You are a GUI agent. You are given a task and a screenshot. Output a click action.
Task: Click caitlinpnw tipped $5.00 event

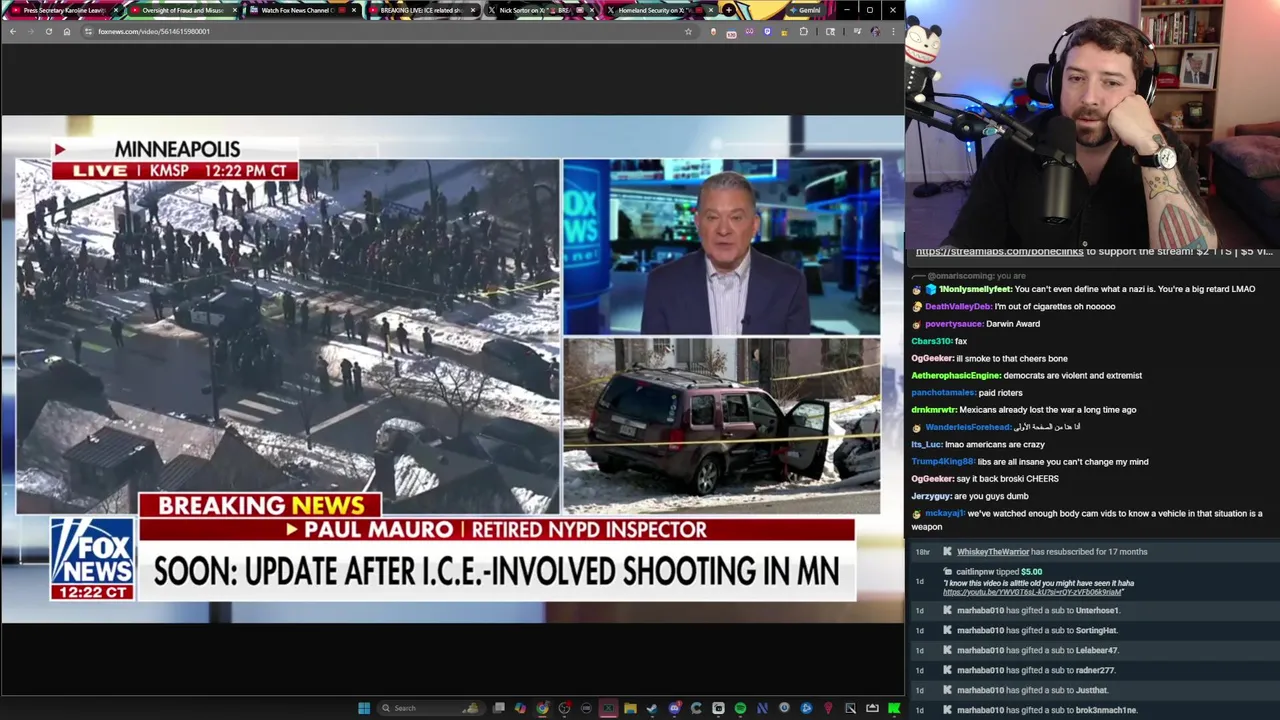(1094, 581)
